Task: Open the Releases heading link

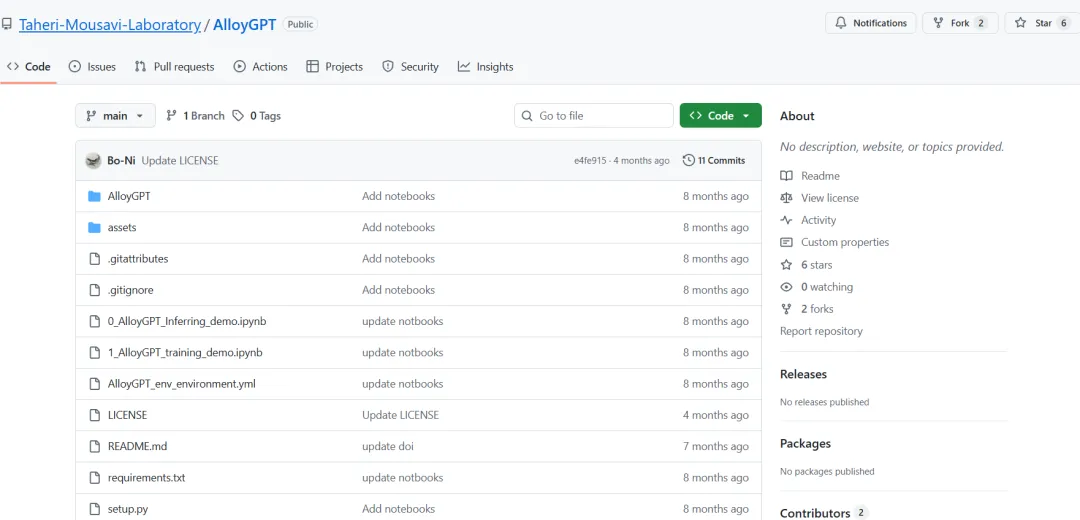Action: tap(803, 374)
